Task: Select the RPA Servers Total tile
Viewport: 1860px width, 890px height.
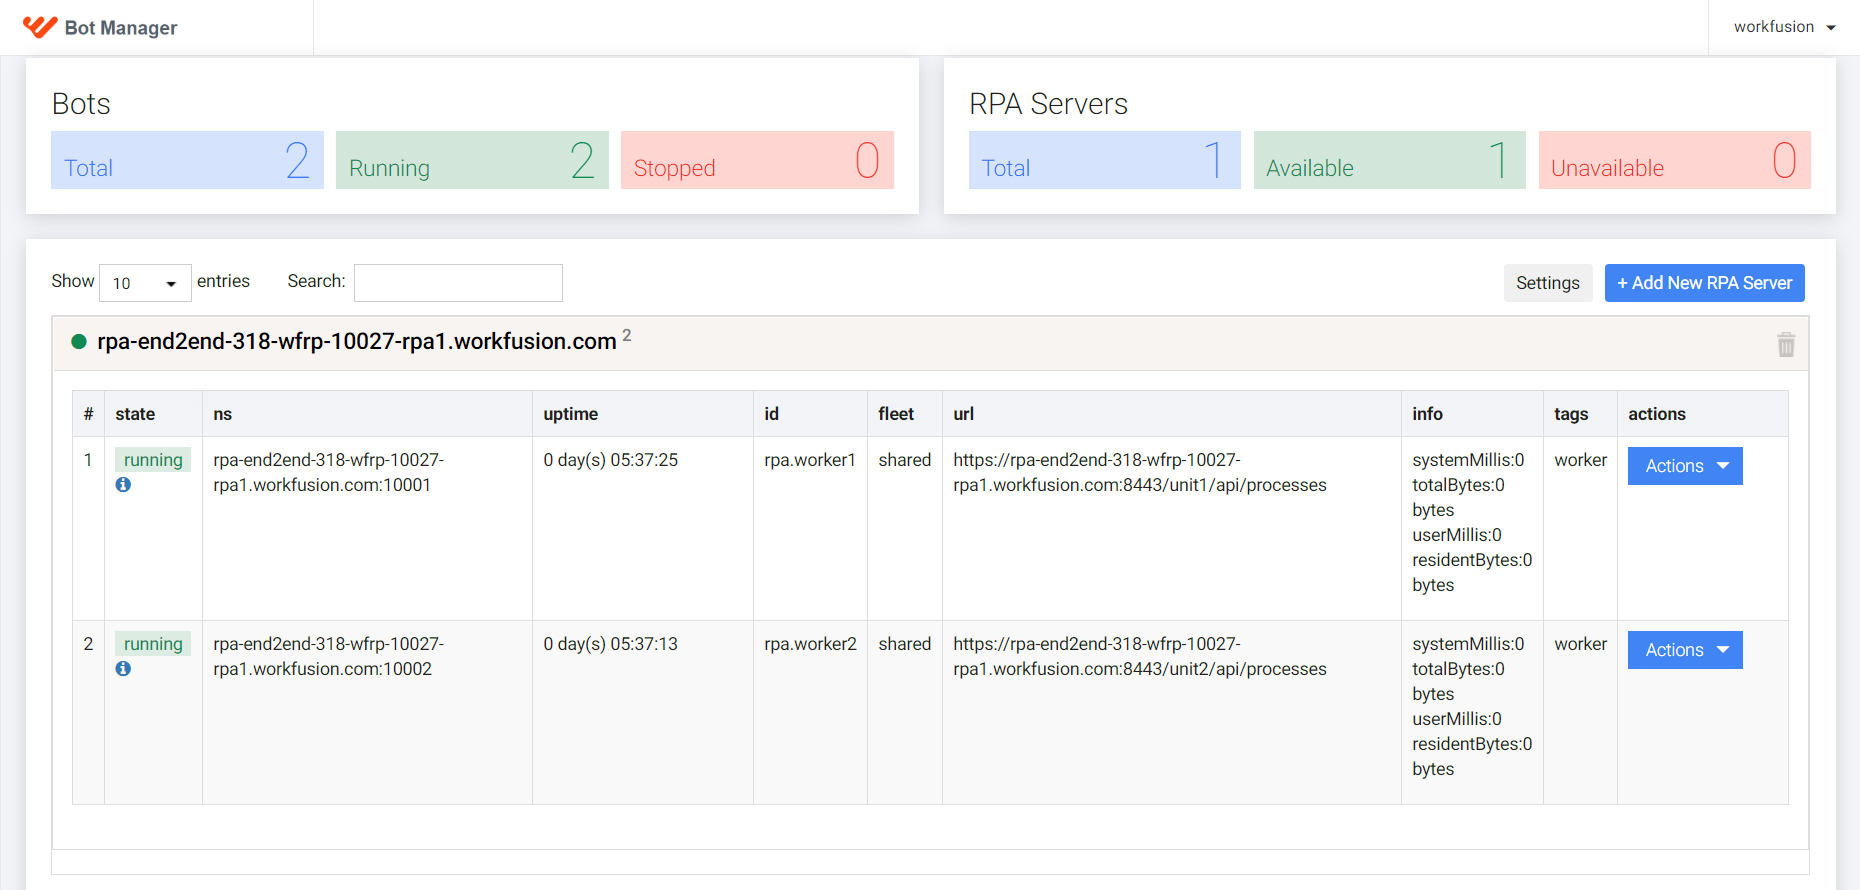Action: [1105, 160]
